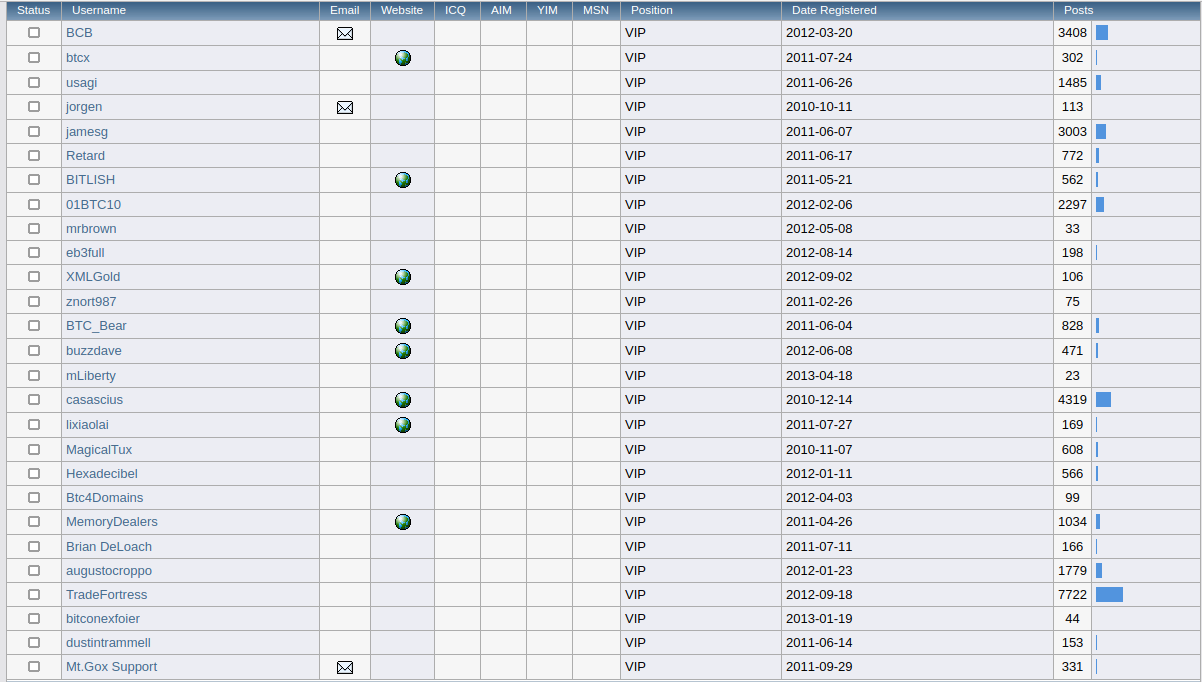
Task: Select the Btc4Domains checkbox
Action: point(34,498)
